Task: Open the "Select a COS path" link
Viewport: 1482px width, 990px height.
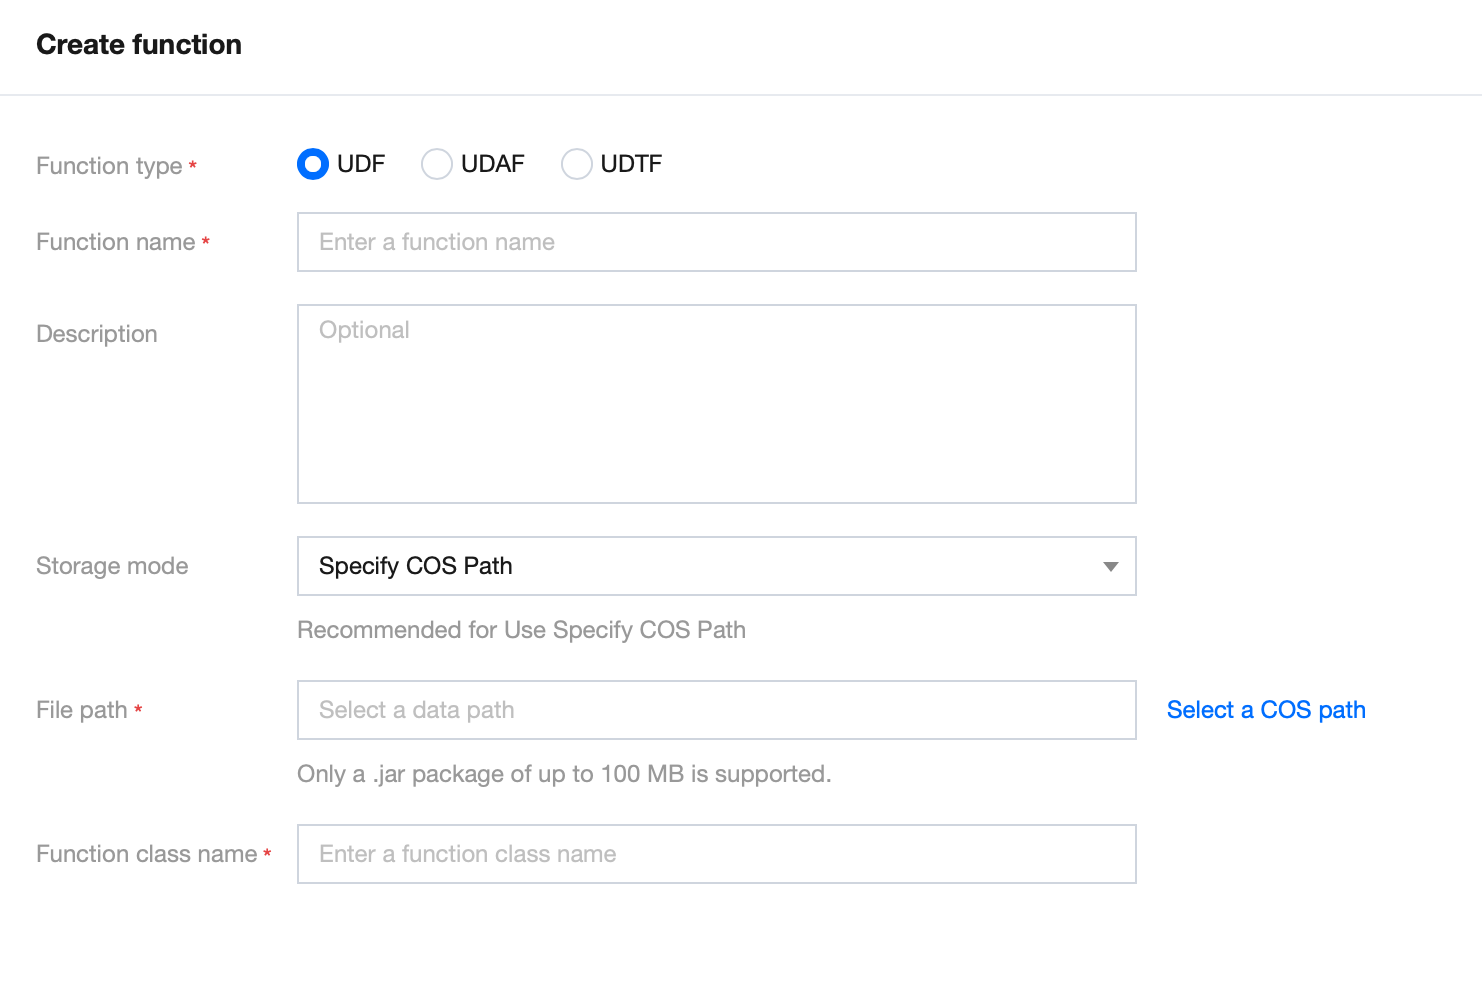Action: pos(1266,710)
